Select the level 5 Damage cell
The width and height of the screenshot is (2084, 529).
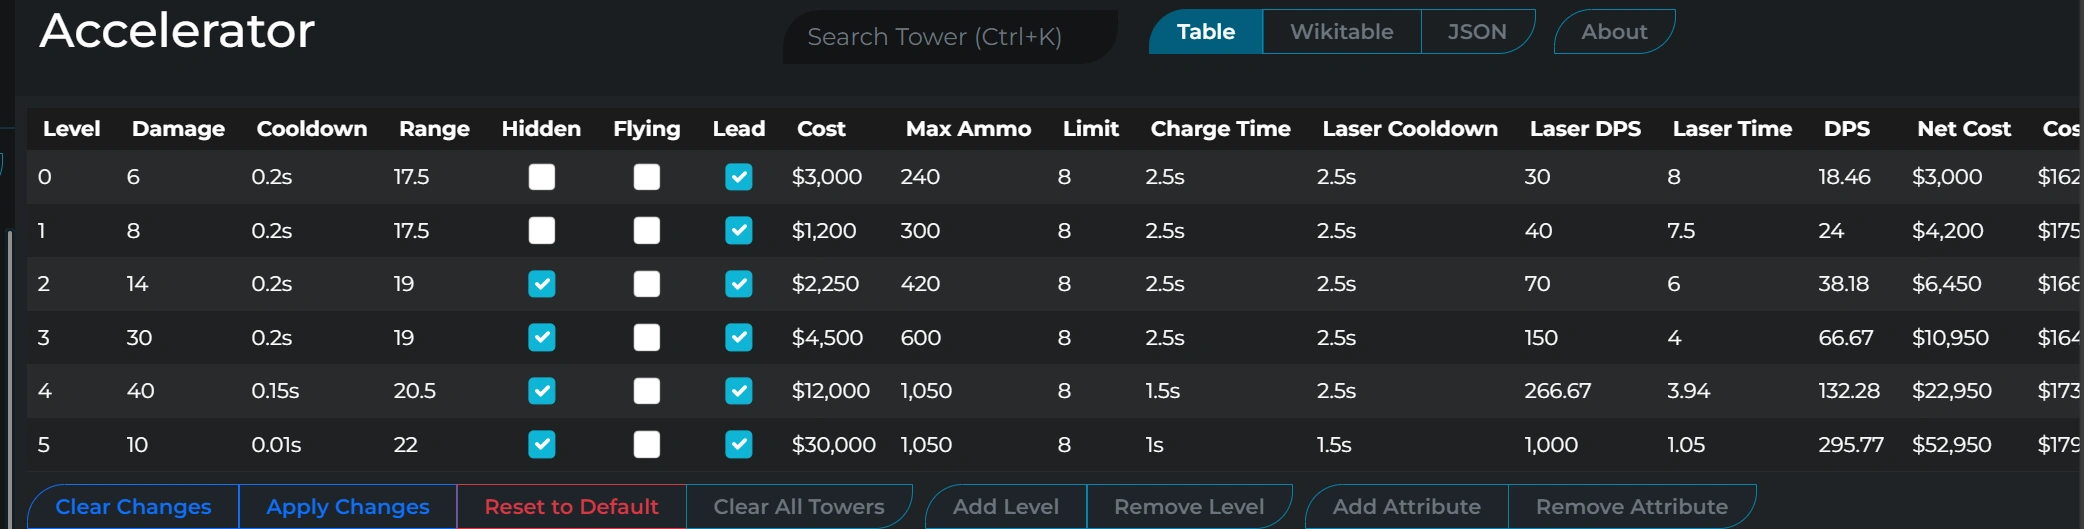tap(138, 445)
